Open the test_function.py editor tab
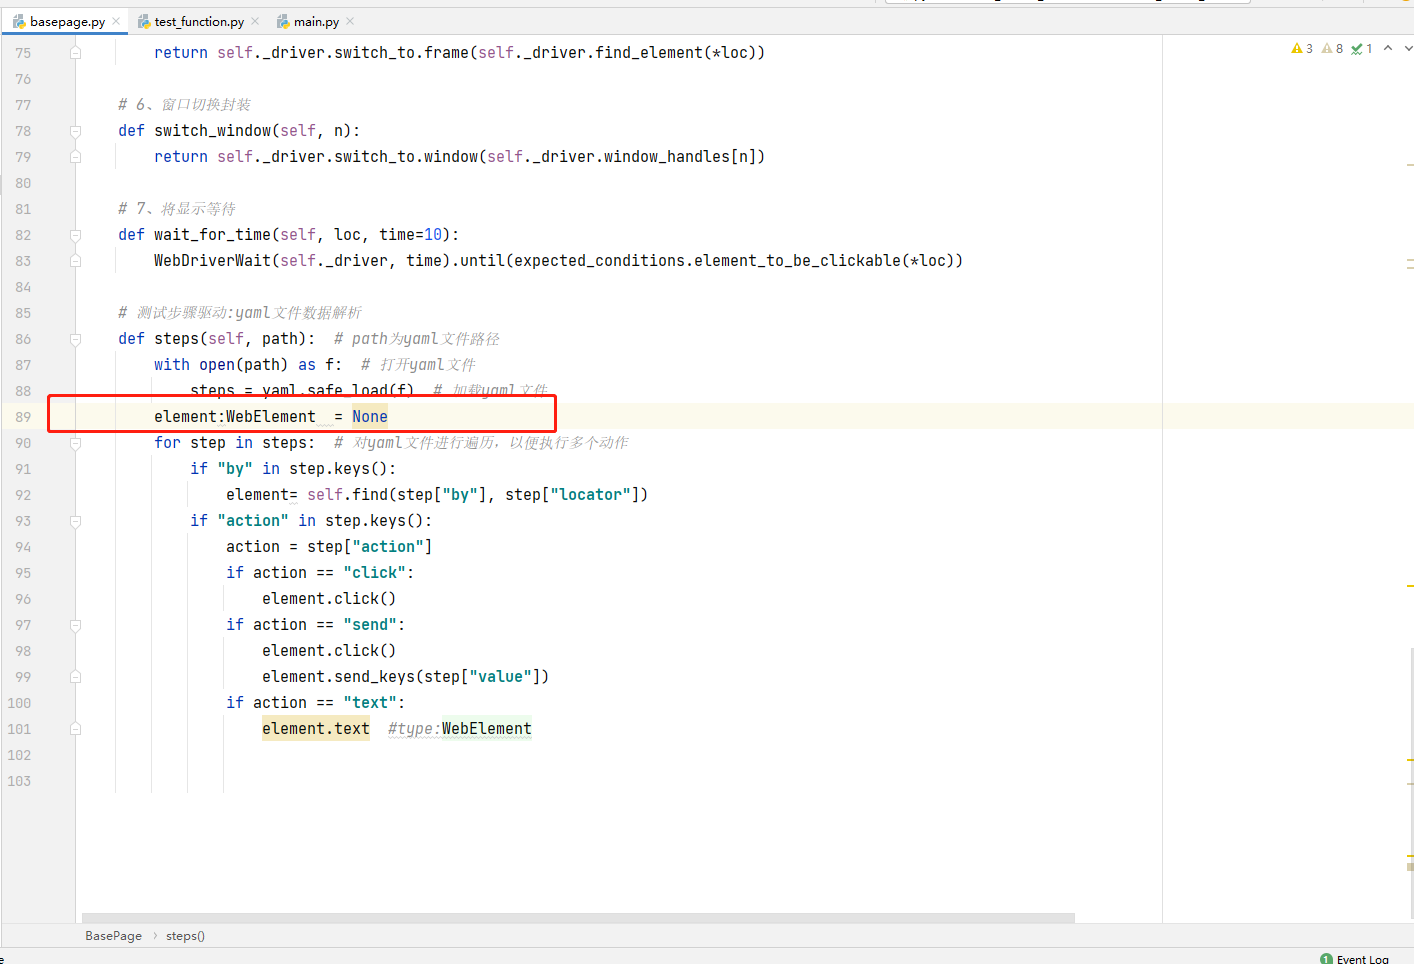This screenshot has height=964, width=1414. click(x=198, y=21)
